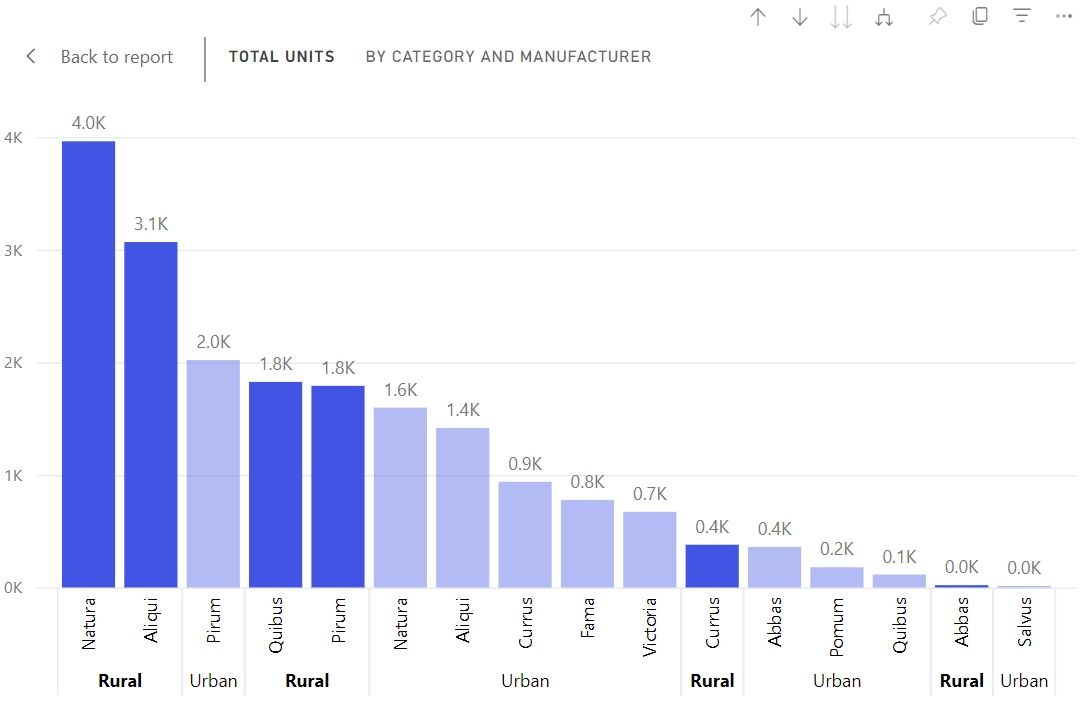
Task: Click Back to report link
Action: (x=116, y=57)
